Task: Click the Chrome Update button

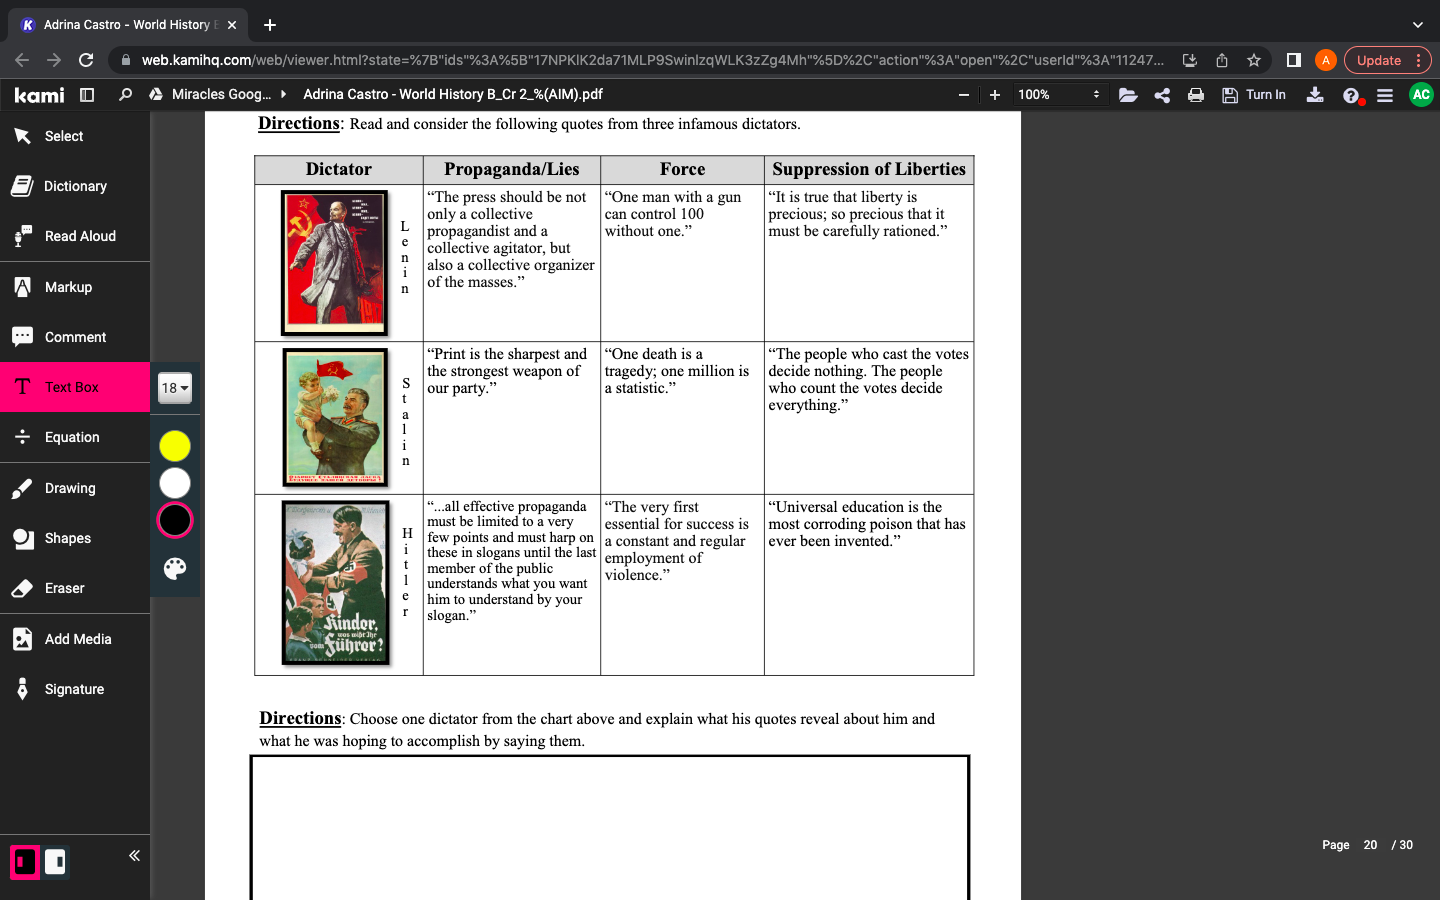Action: [1378, 60]
